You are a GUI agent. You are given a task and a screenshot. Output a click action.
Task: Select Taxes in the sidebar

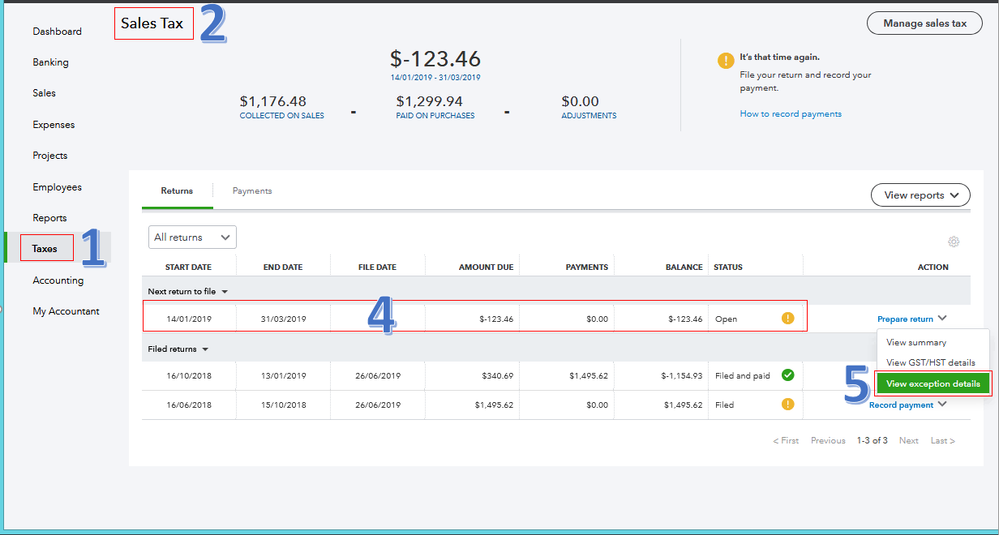tap(45, 249)
